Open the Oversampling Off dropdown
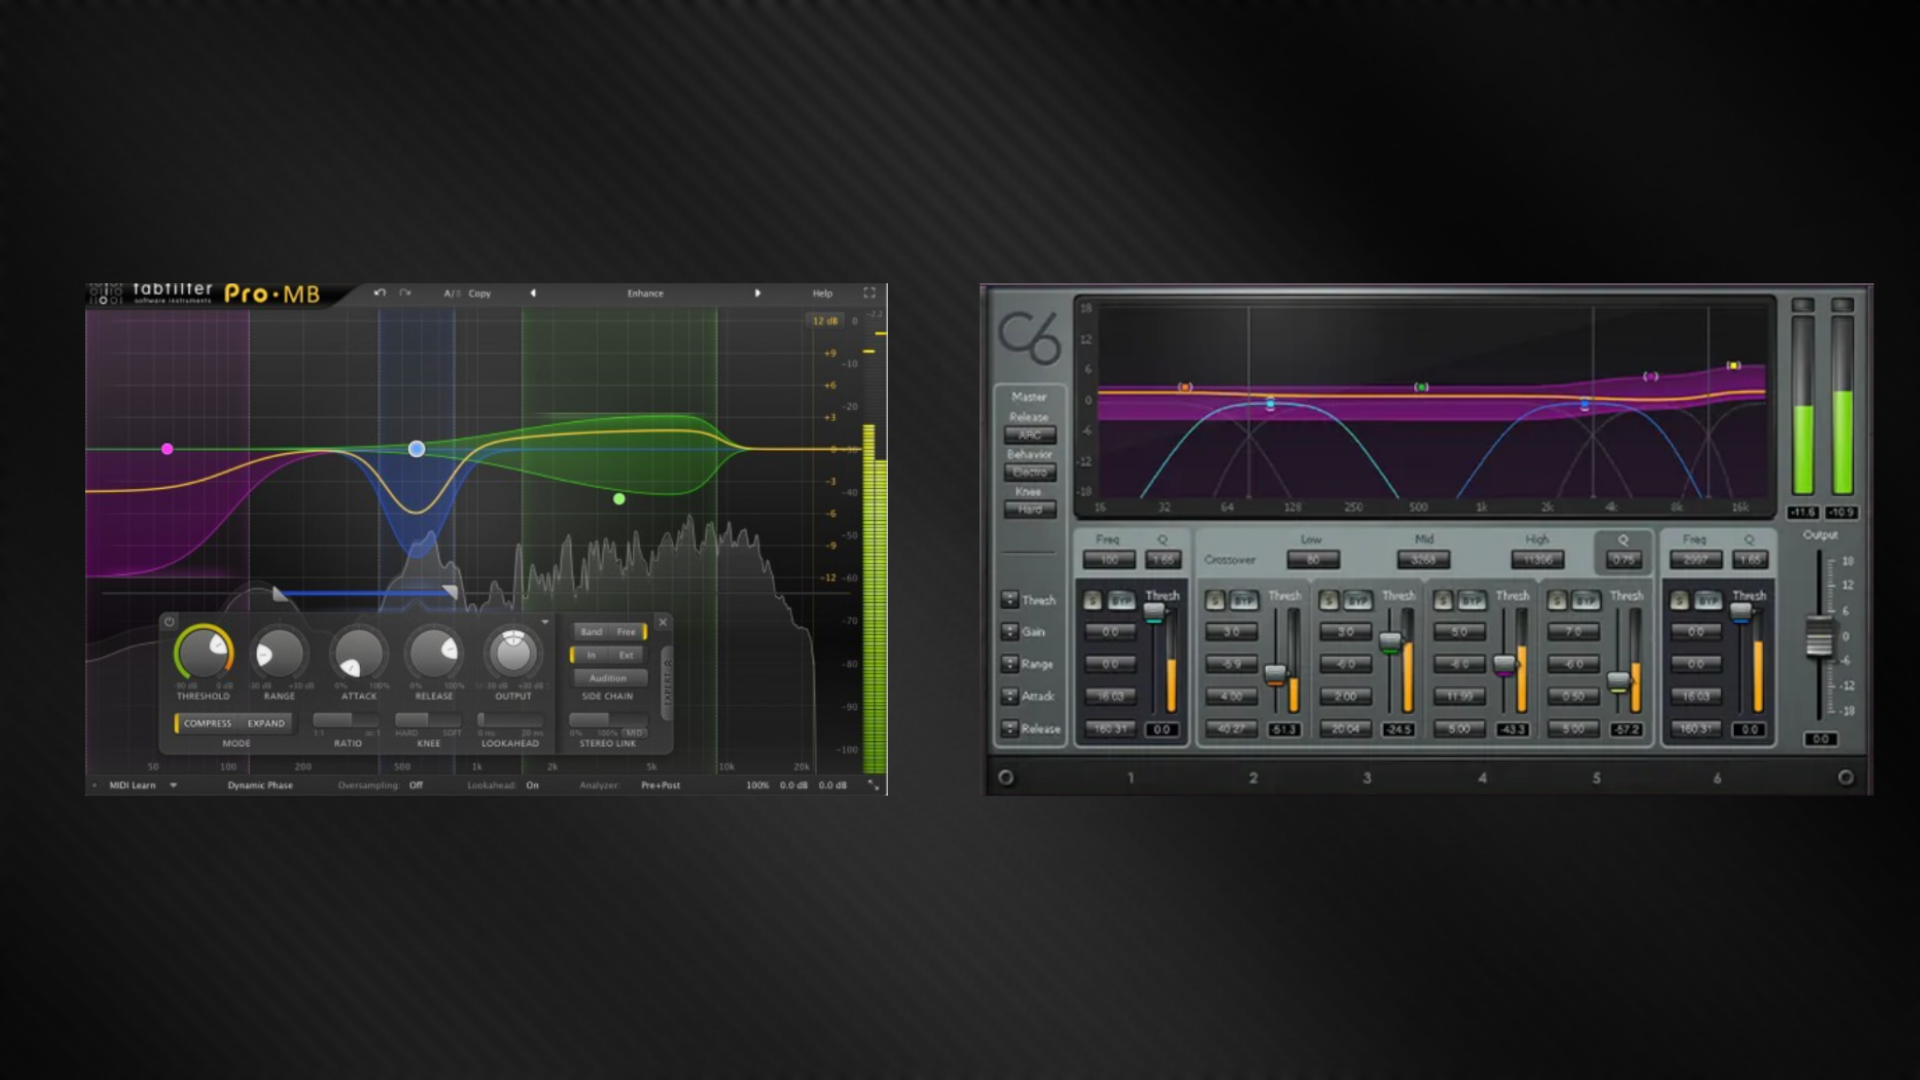 [x=416, y=785]
